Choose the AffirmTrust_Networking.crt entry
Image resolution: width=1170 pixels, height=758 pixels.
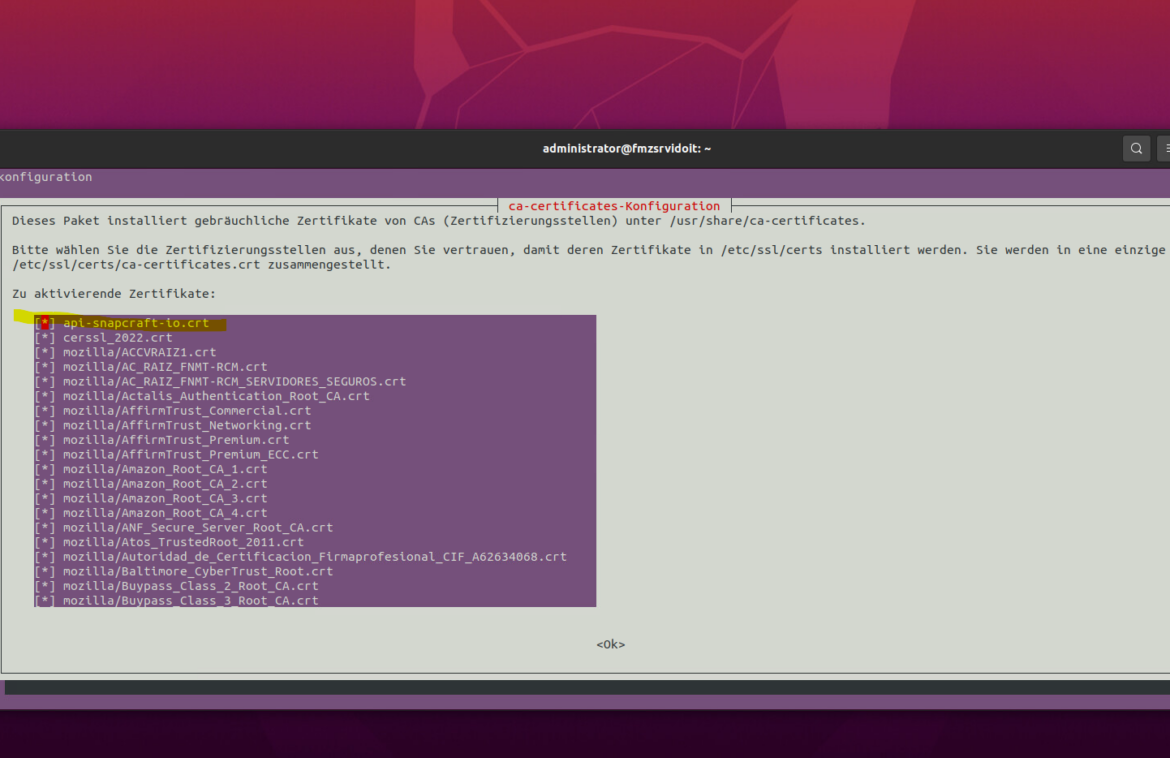pyautogui.click(x=187, y=425)
